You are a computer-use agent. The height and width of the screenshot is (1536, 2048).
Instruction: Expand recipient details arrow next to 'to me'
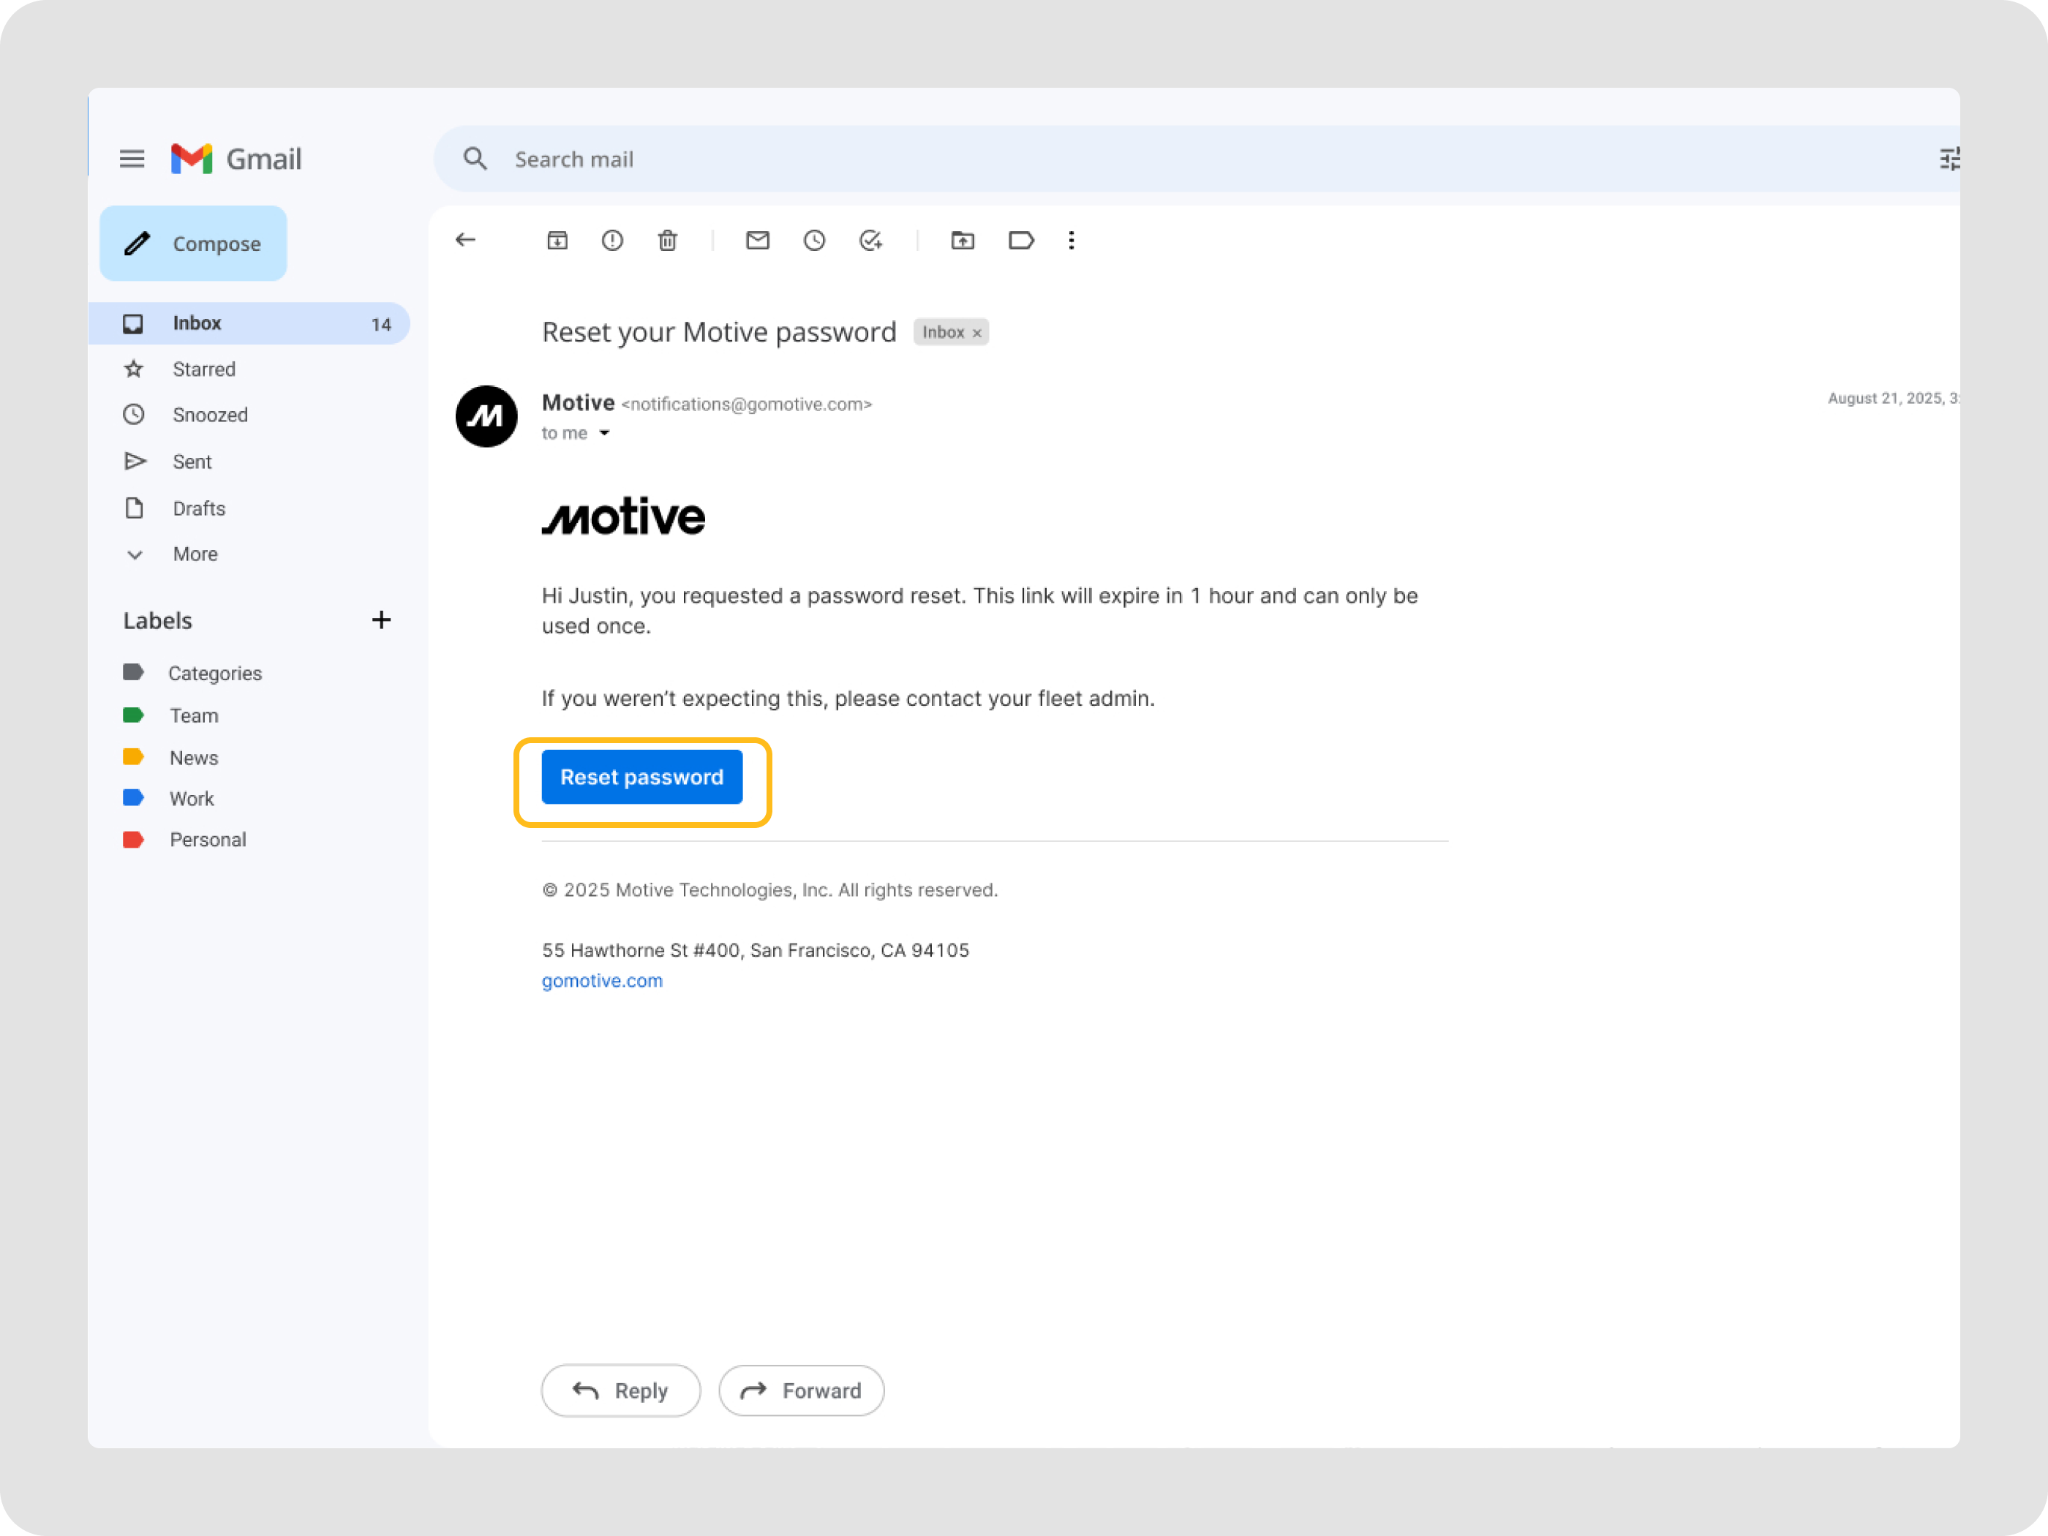(604, 433)
